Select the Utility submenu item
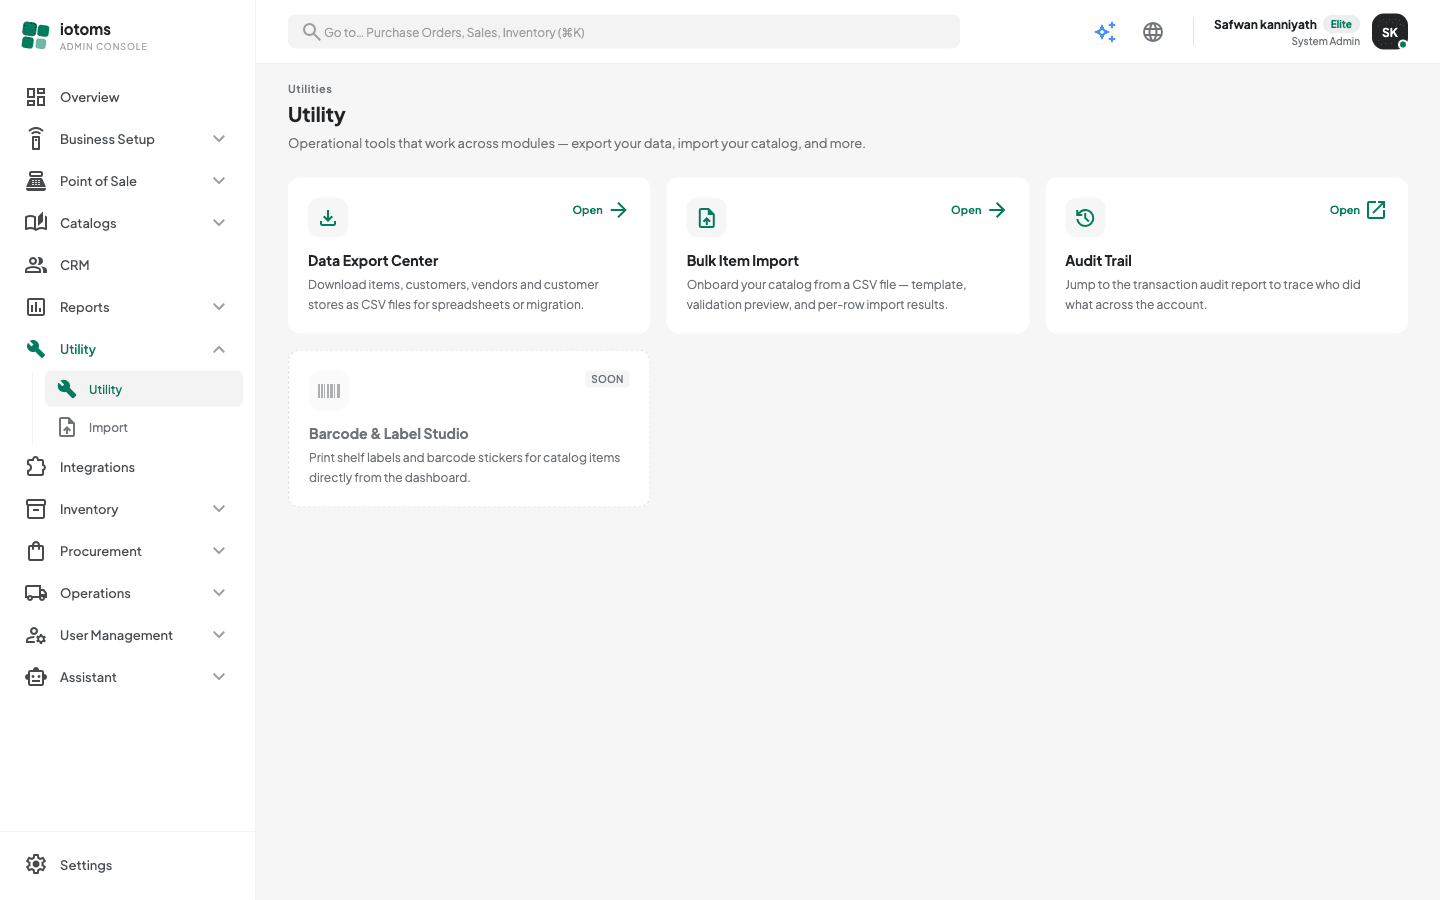 coord(144,389)
